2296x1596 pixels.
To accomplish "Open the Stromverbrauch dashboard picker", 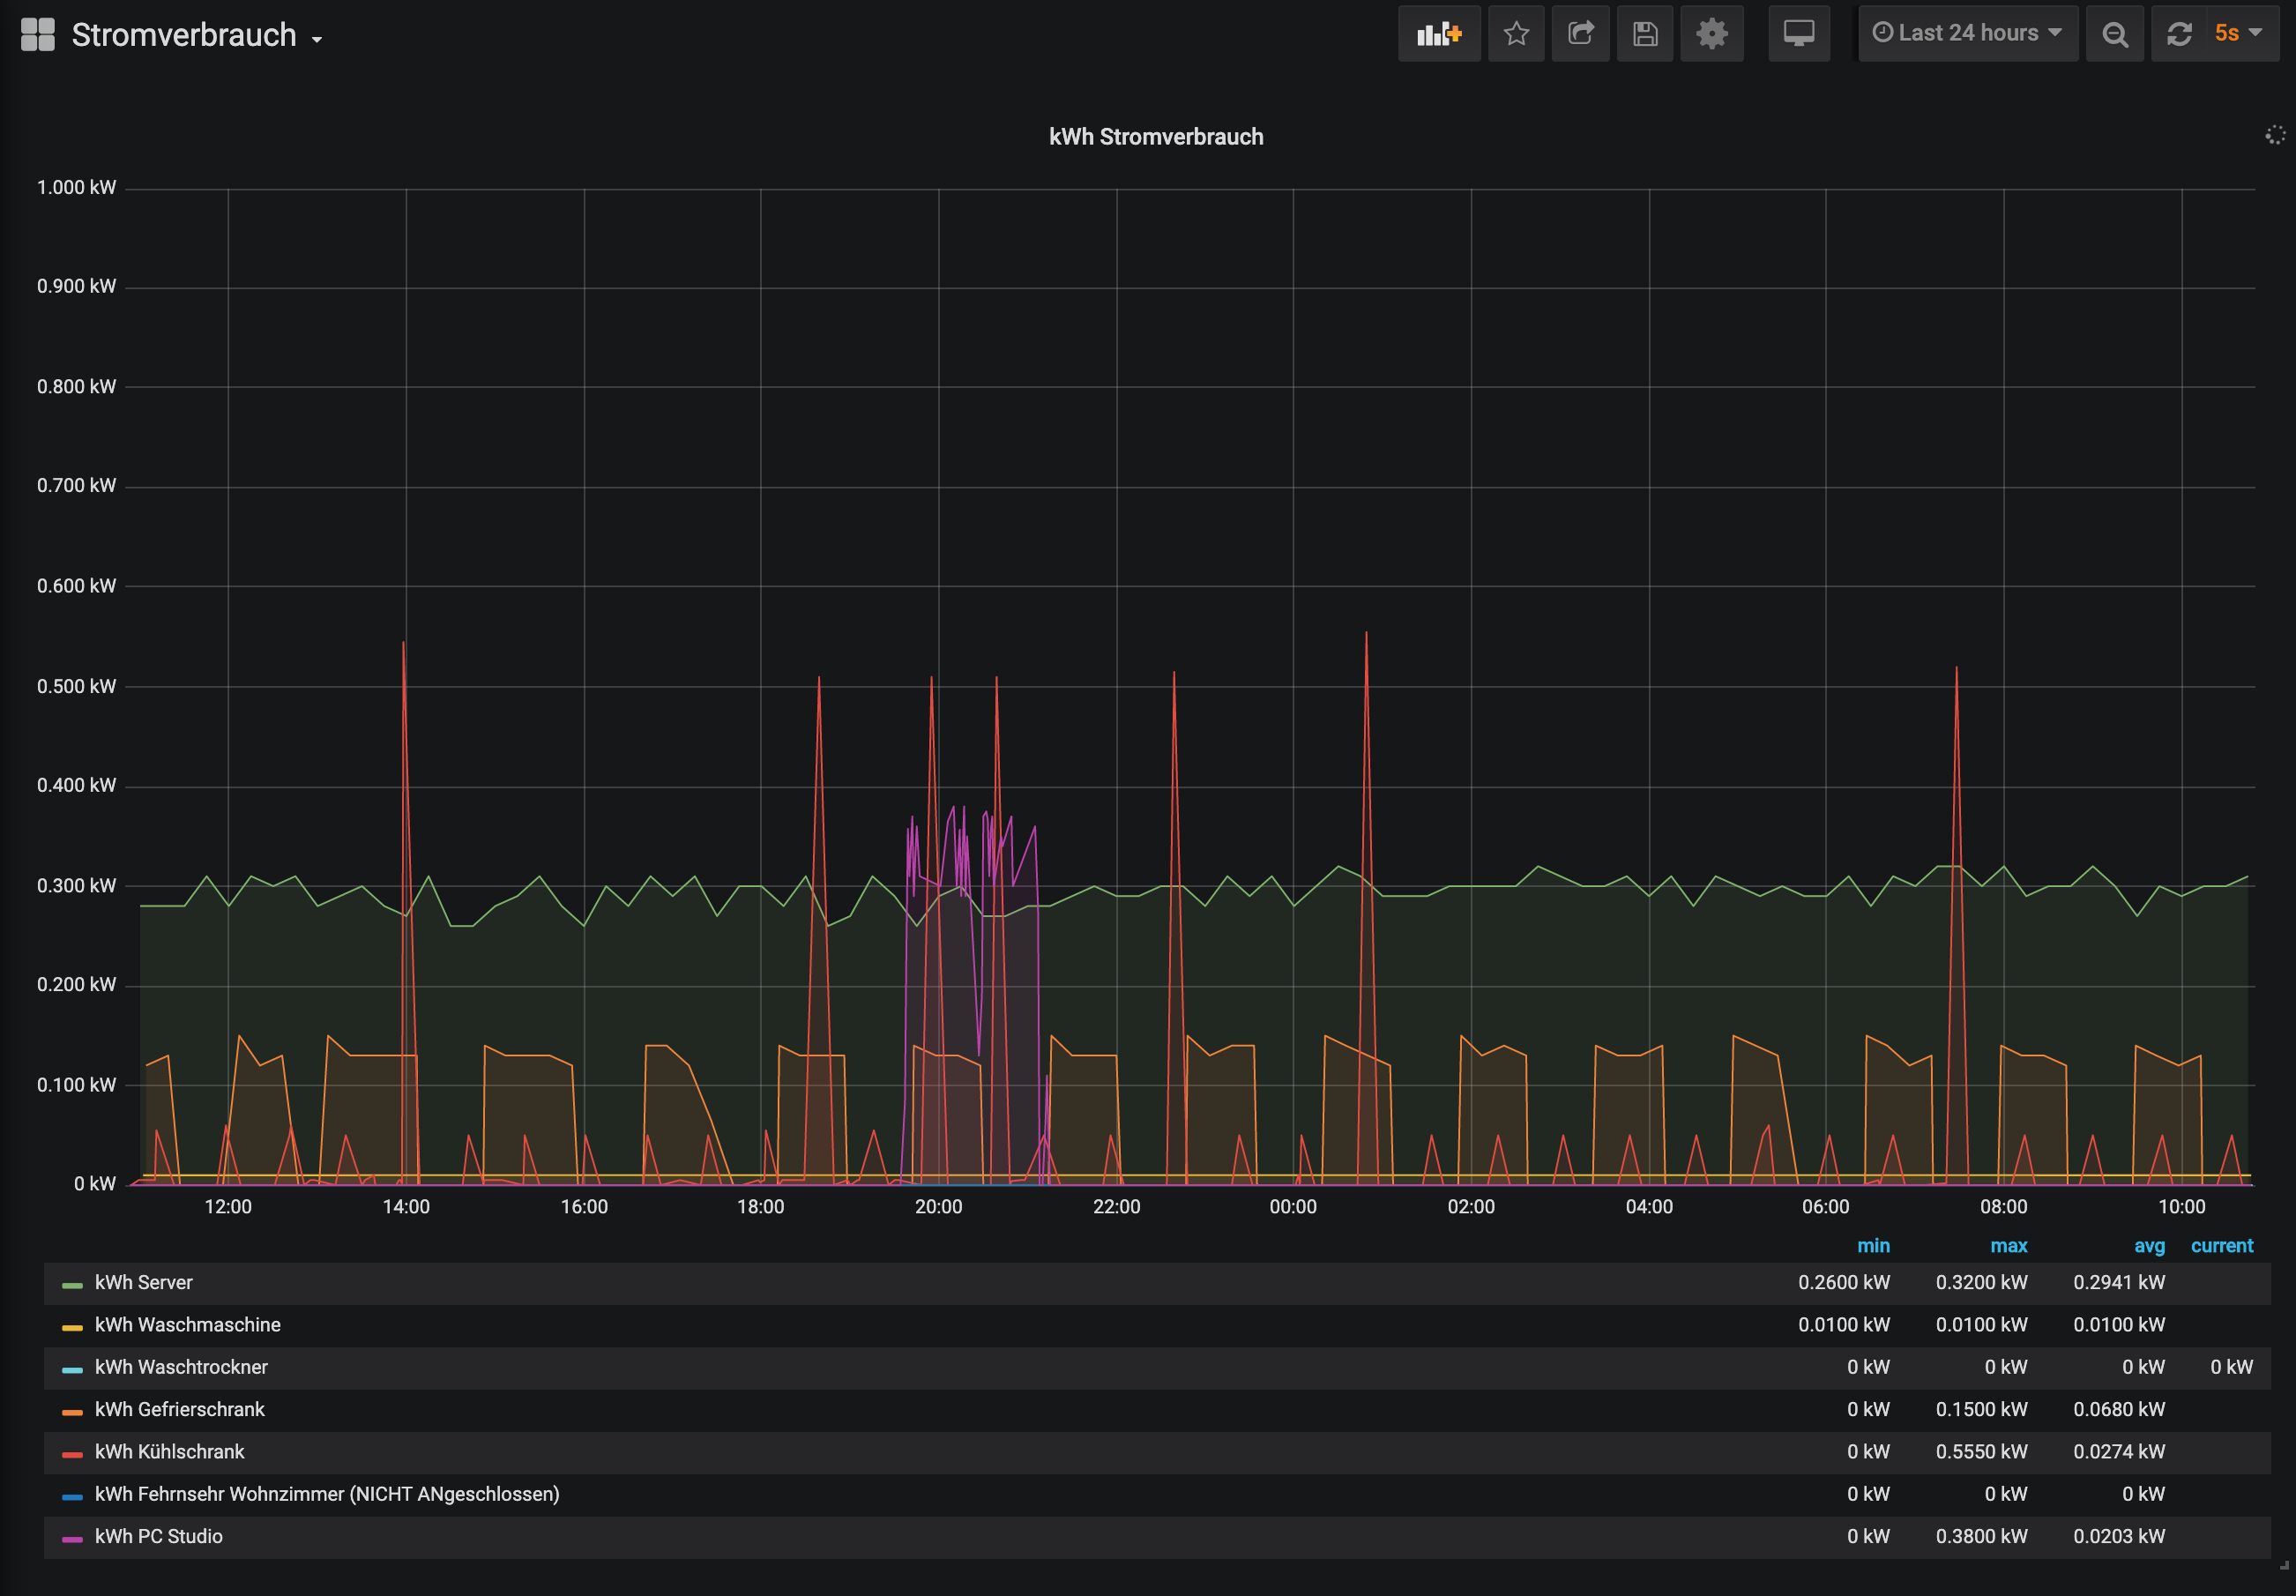I will [x=197, y=35].
